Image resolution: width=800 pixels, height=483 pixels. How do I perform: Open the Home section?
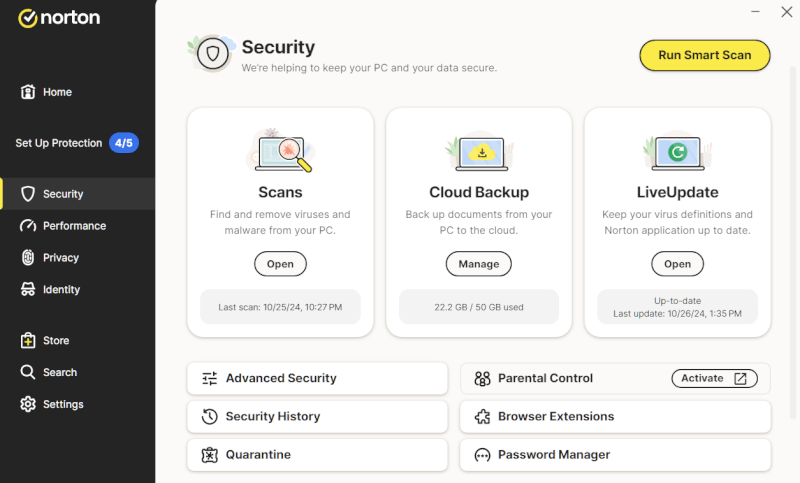point(78,92)
